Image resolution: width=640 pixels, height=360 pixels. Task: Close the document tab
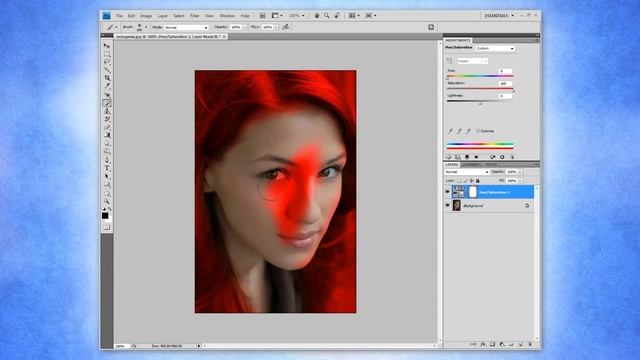(x=224, y=37)
